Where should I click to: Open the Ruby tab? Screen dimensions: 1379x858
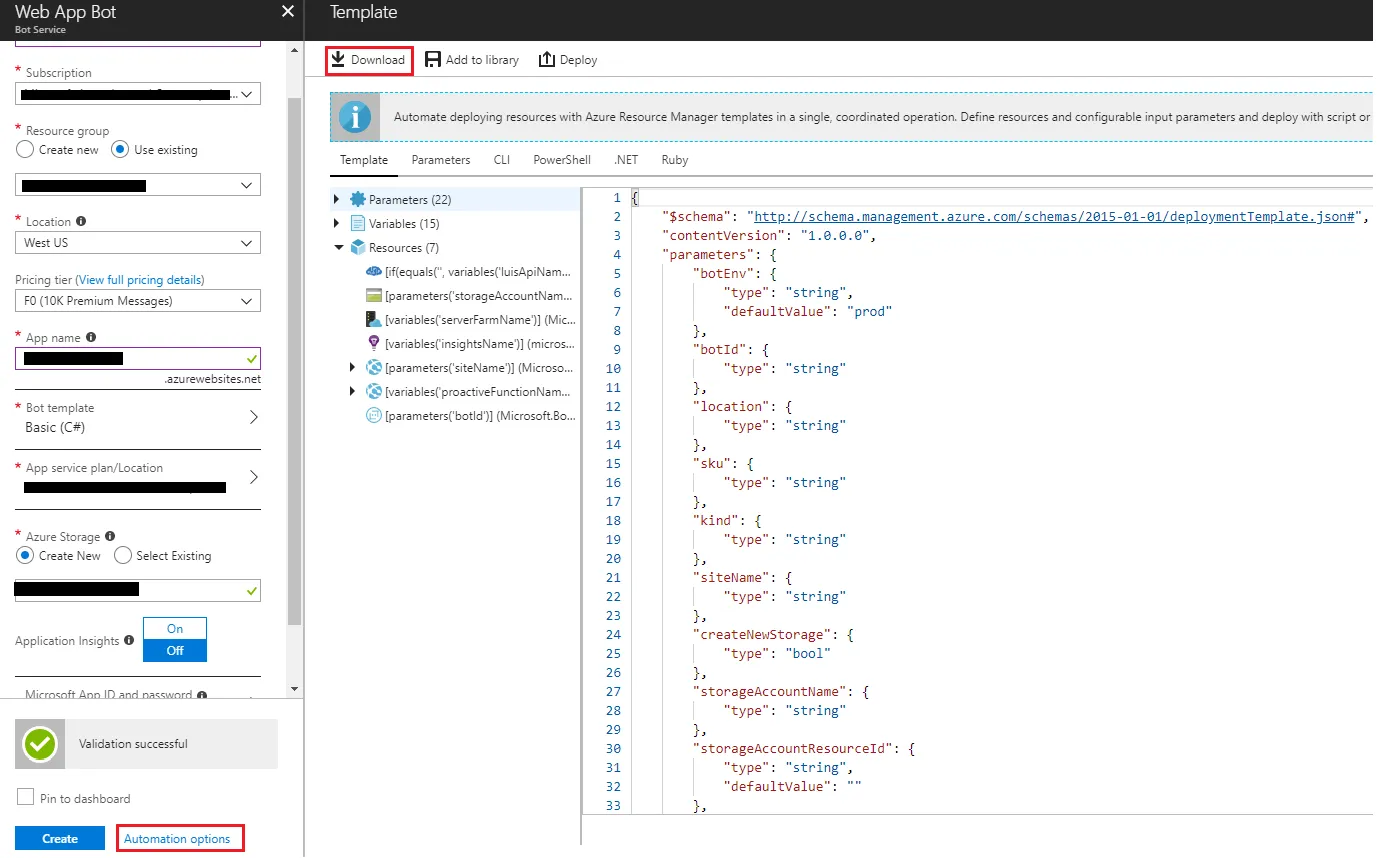coord(675,160)
